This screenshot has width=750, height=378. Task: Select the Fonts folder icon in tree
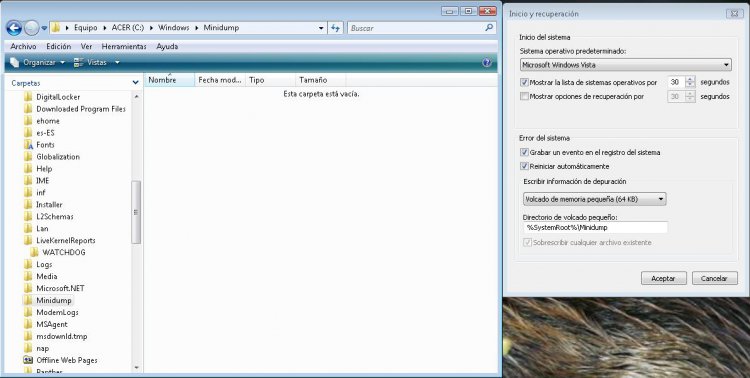(29, 145)
